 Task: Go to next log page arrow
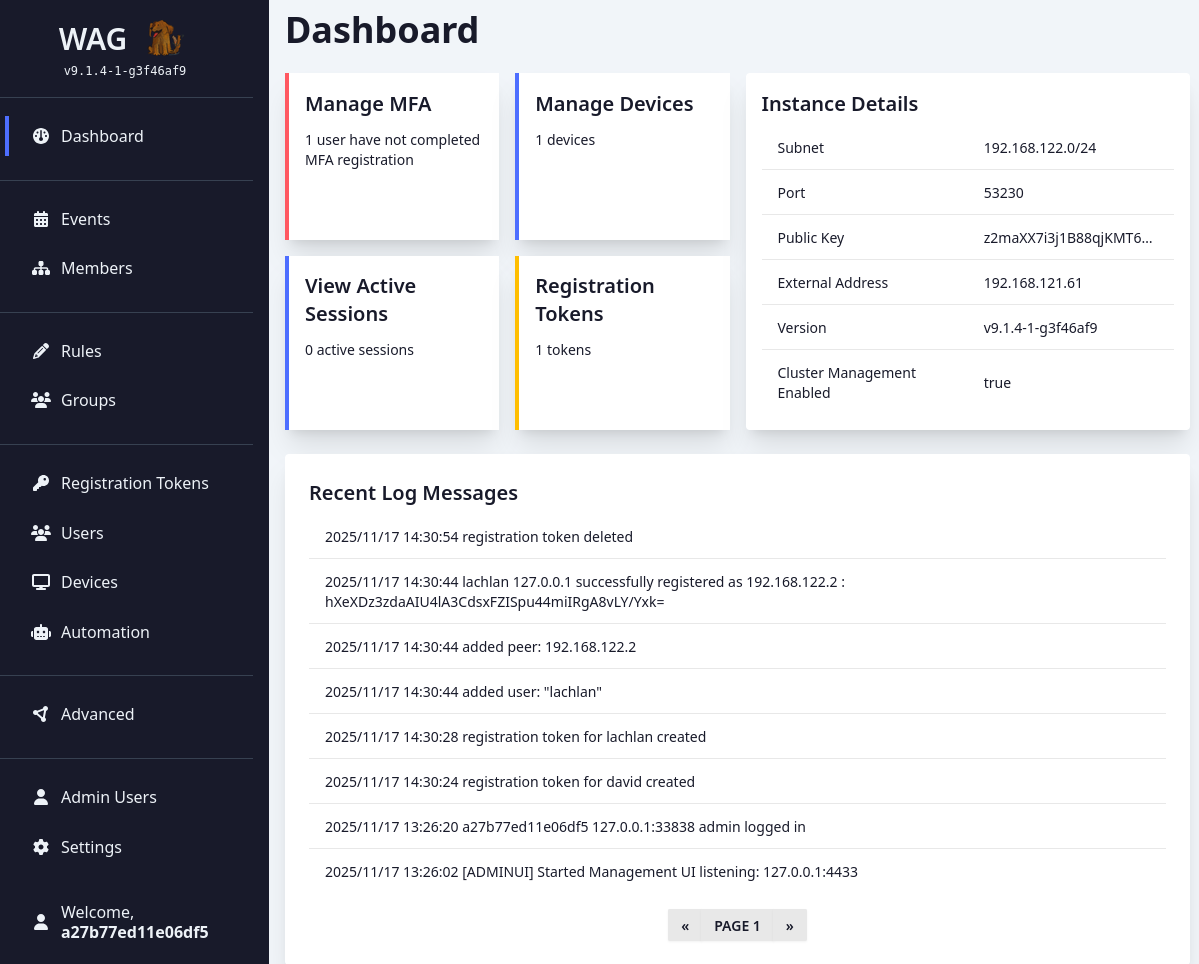point(789,926)
